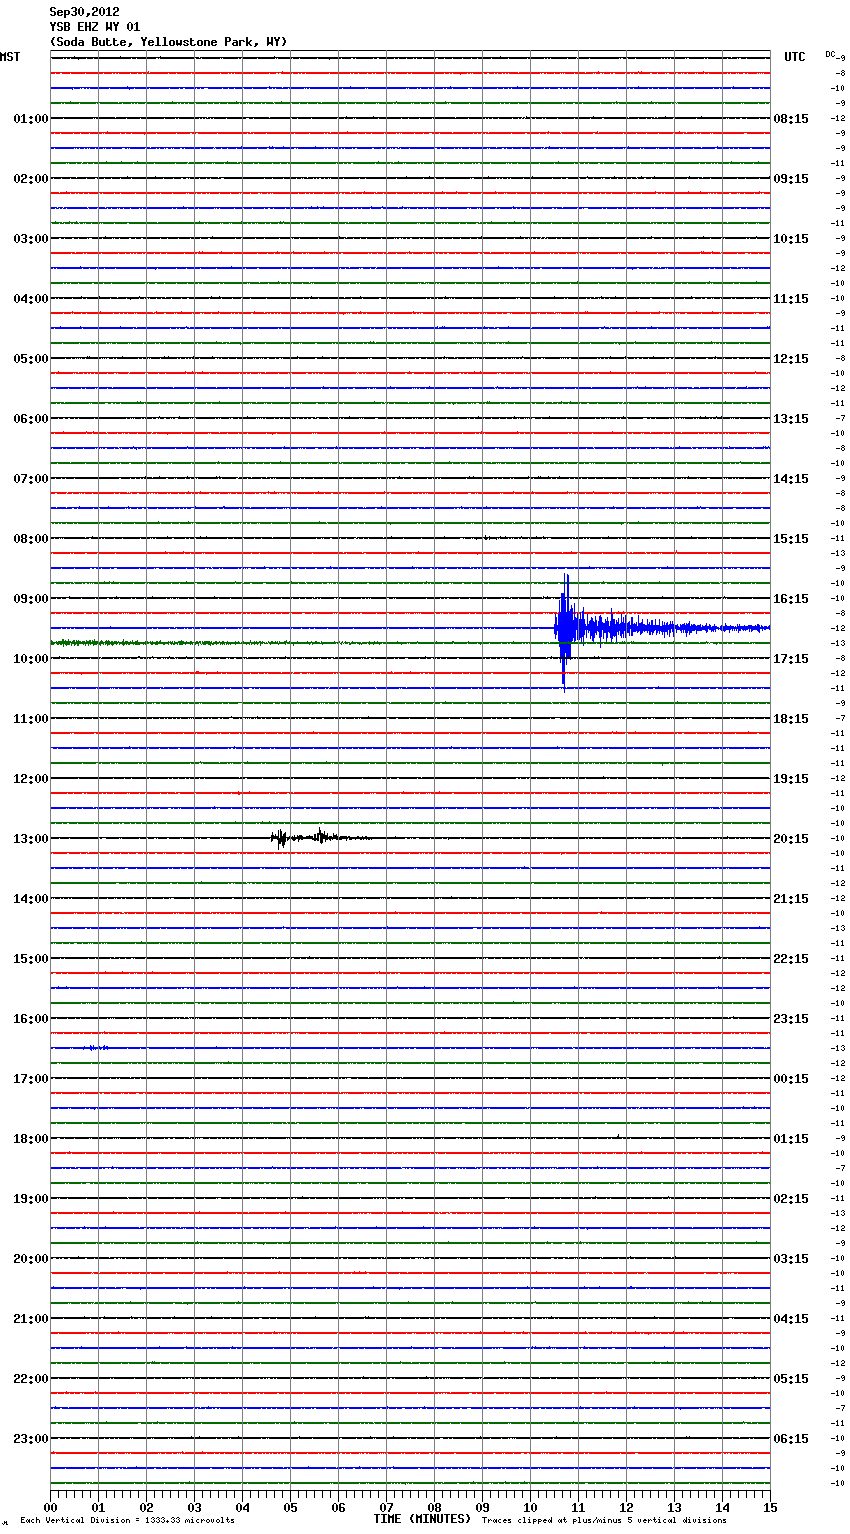The height and width of the screenshot is (1534, 850).
Task: Click the 08:15 UTC time label
Action: [x=791, y=119]
